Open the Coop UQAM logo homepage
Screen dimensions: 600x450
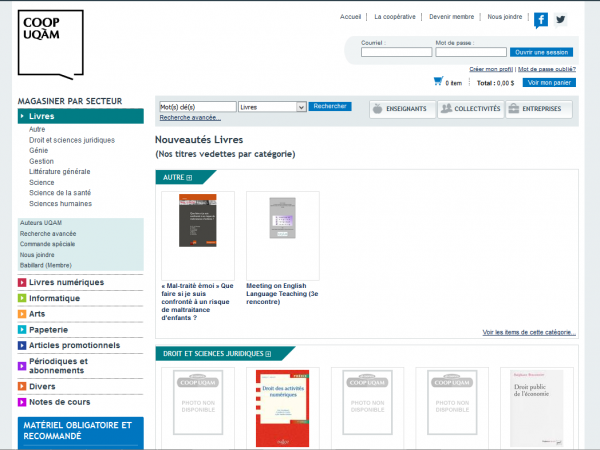51,44
